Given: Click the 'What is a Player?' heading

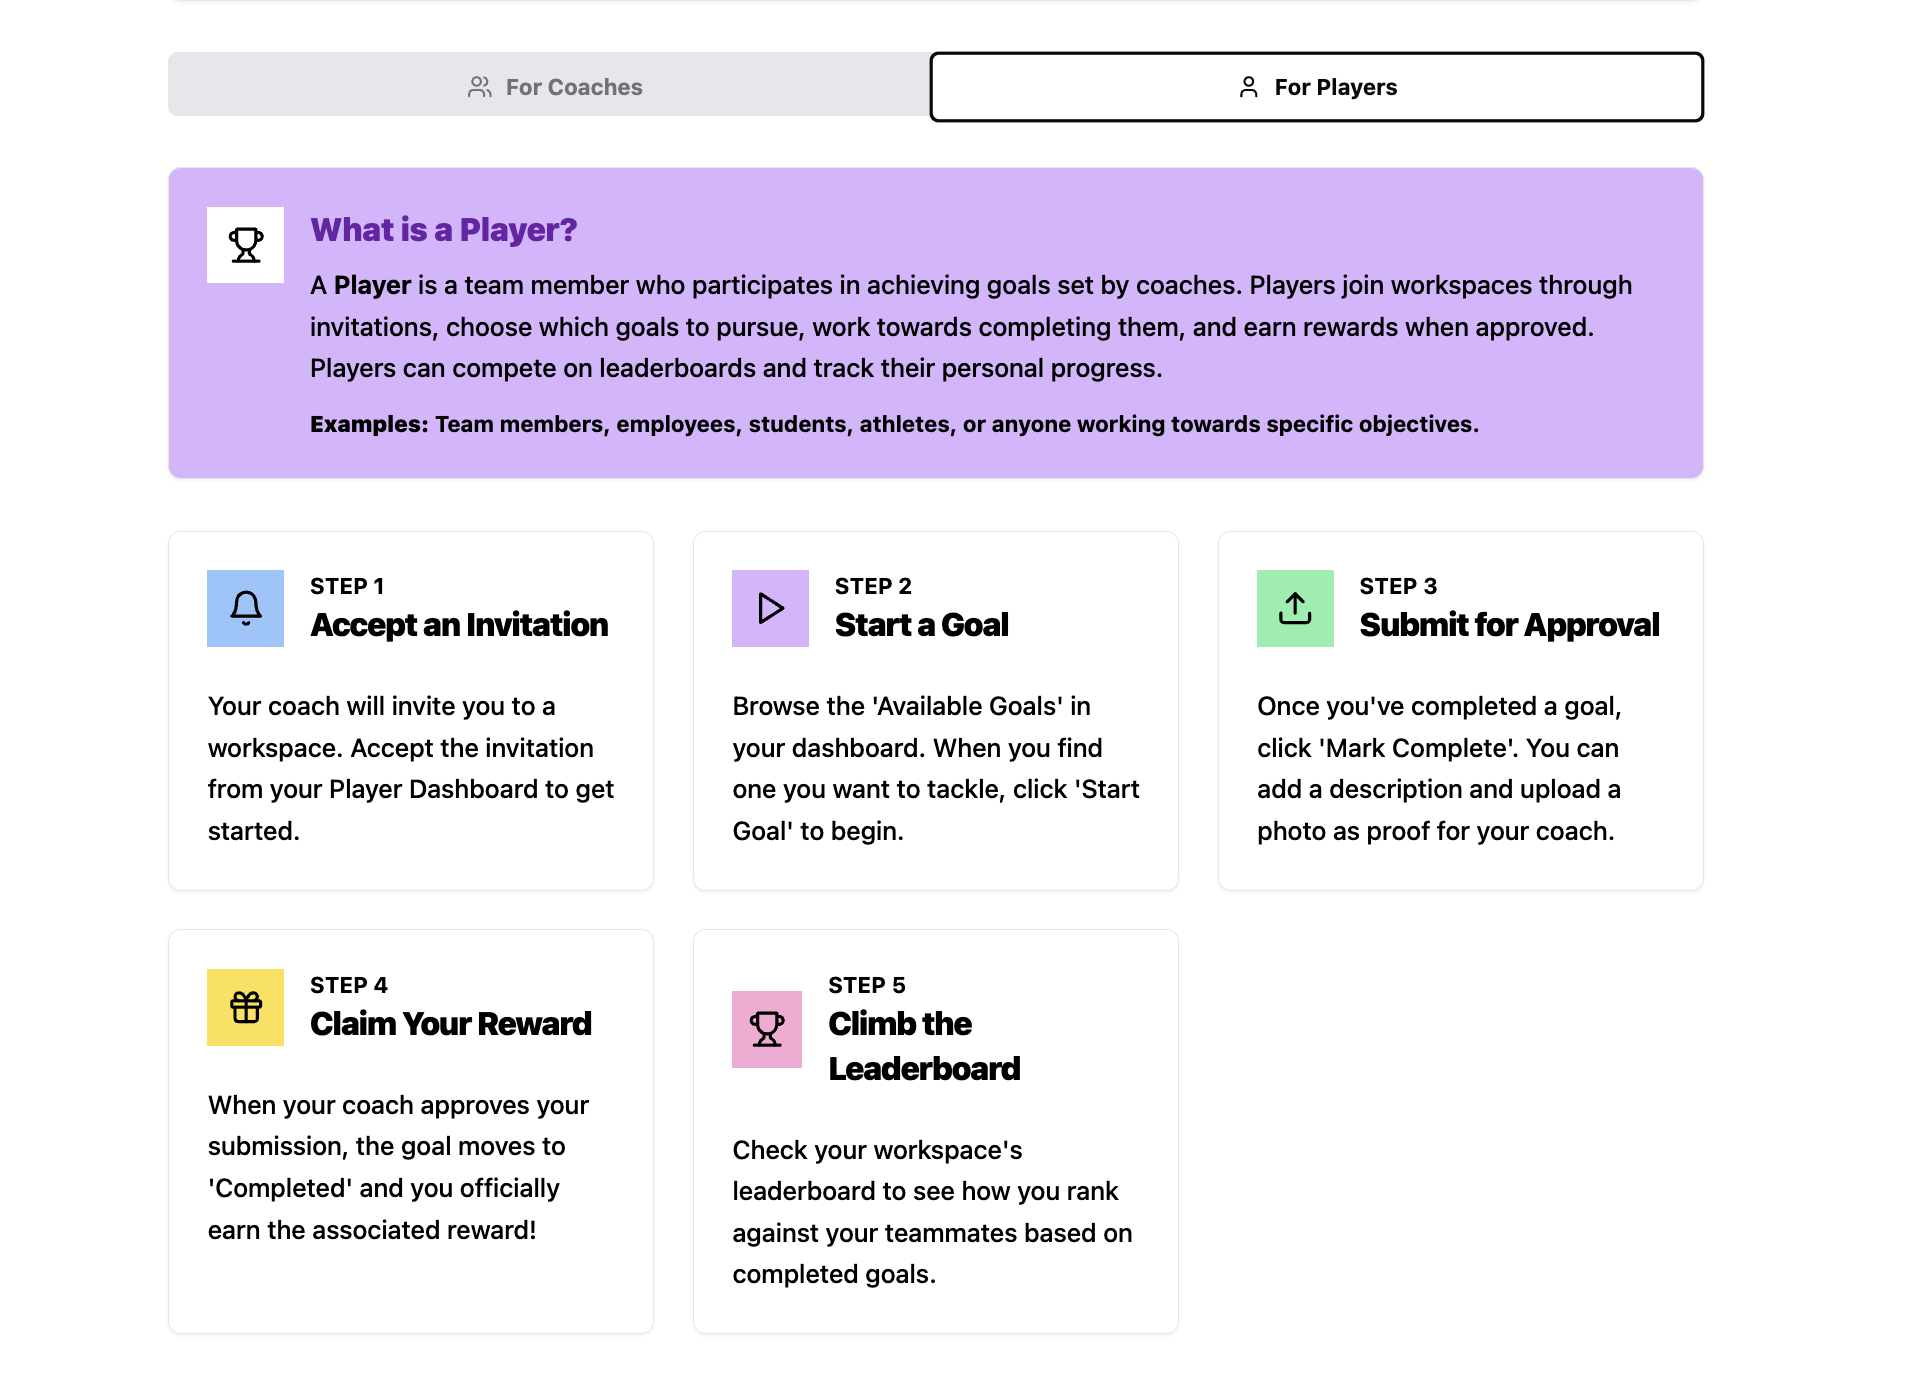Looking at the screenshot, I should (x=443, y=230).
